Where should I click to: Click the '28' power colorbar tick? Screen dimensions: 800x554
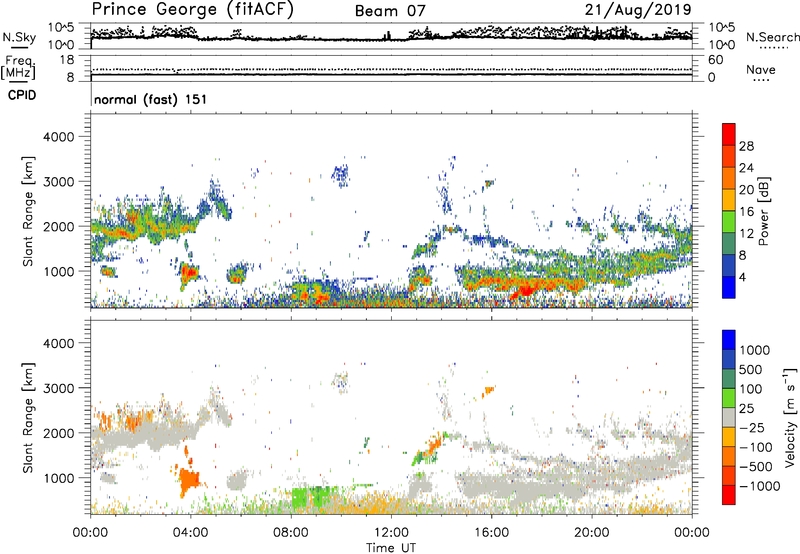[746, 146]
